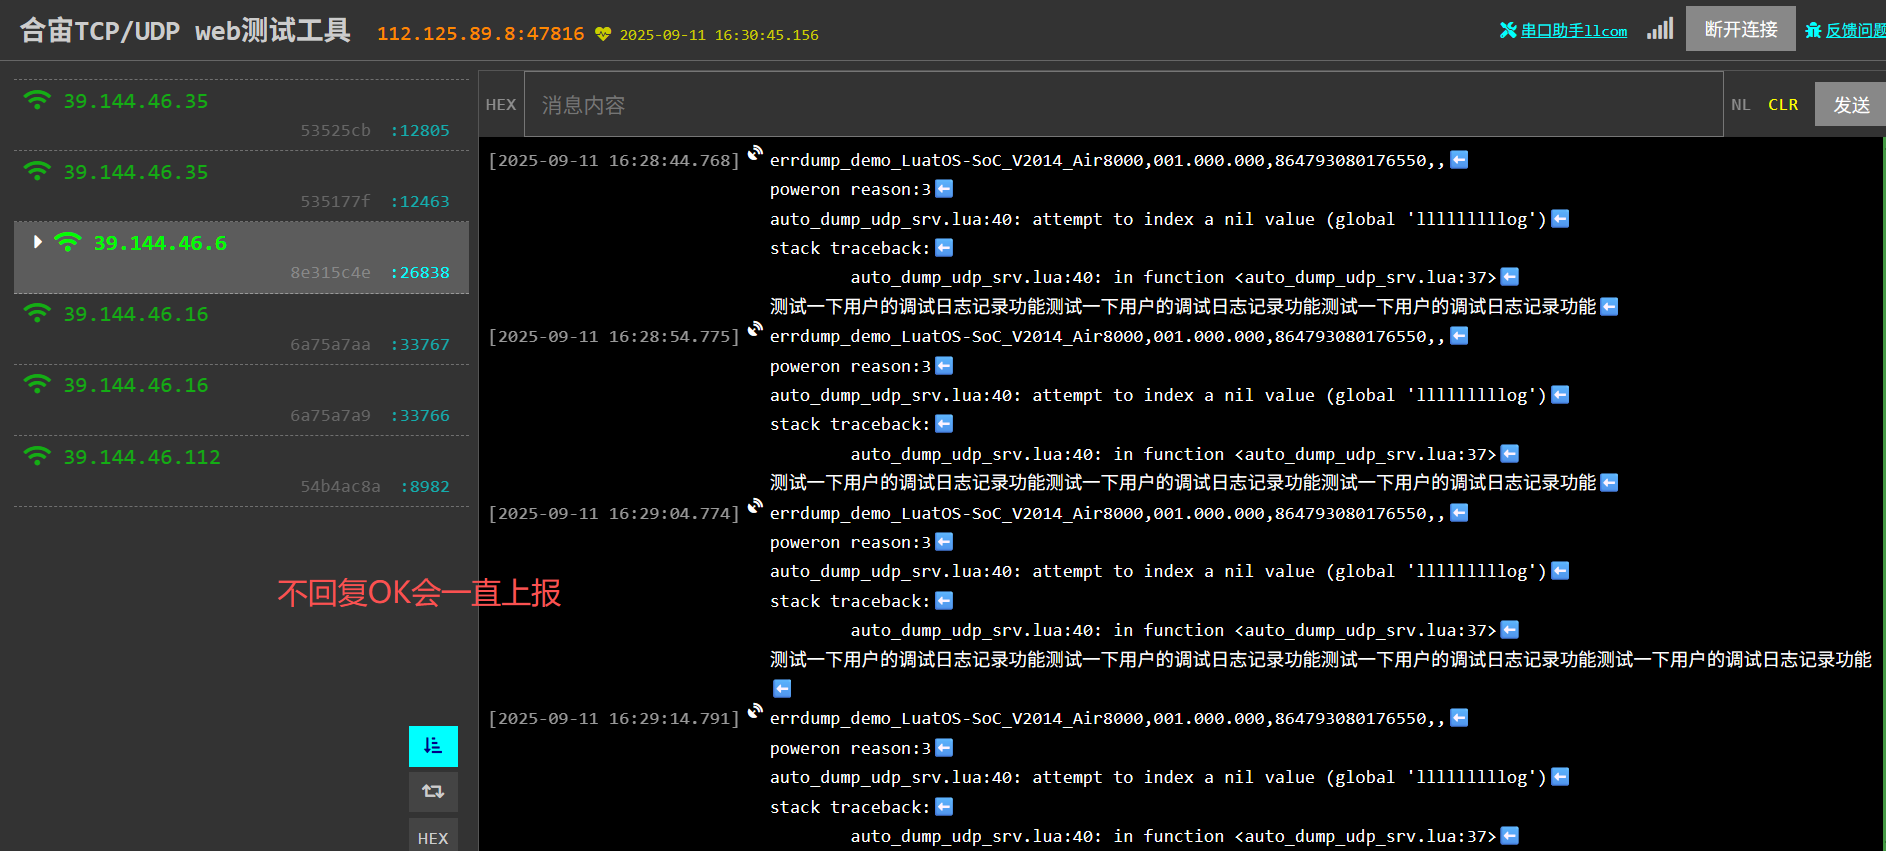
Task: Expand the arrow beside client 39.144.46.6
Action: click(x=37, y=242)
